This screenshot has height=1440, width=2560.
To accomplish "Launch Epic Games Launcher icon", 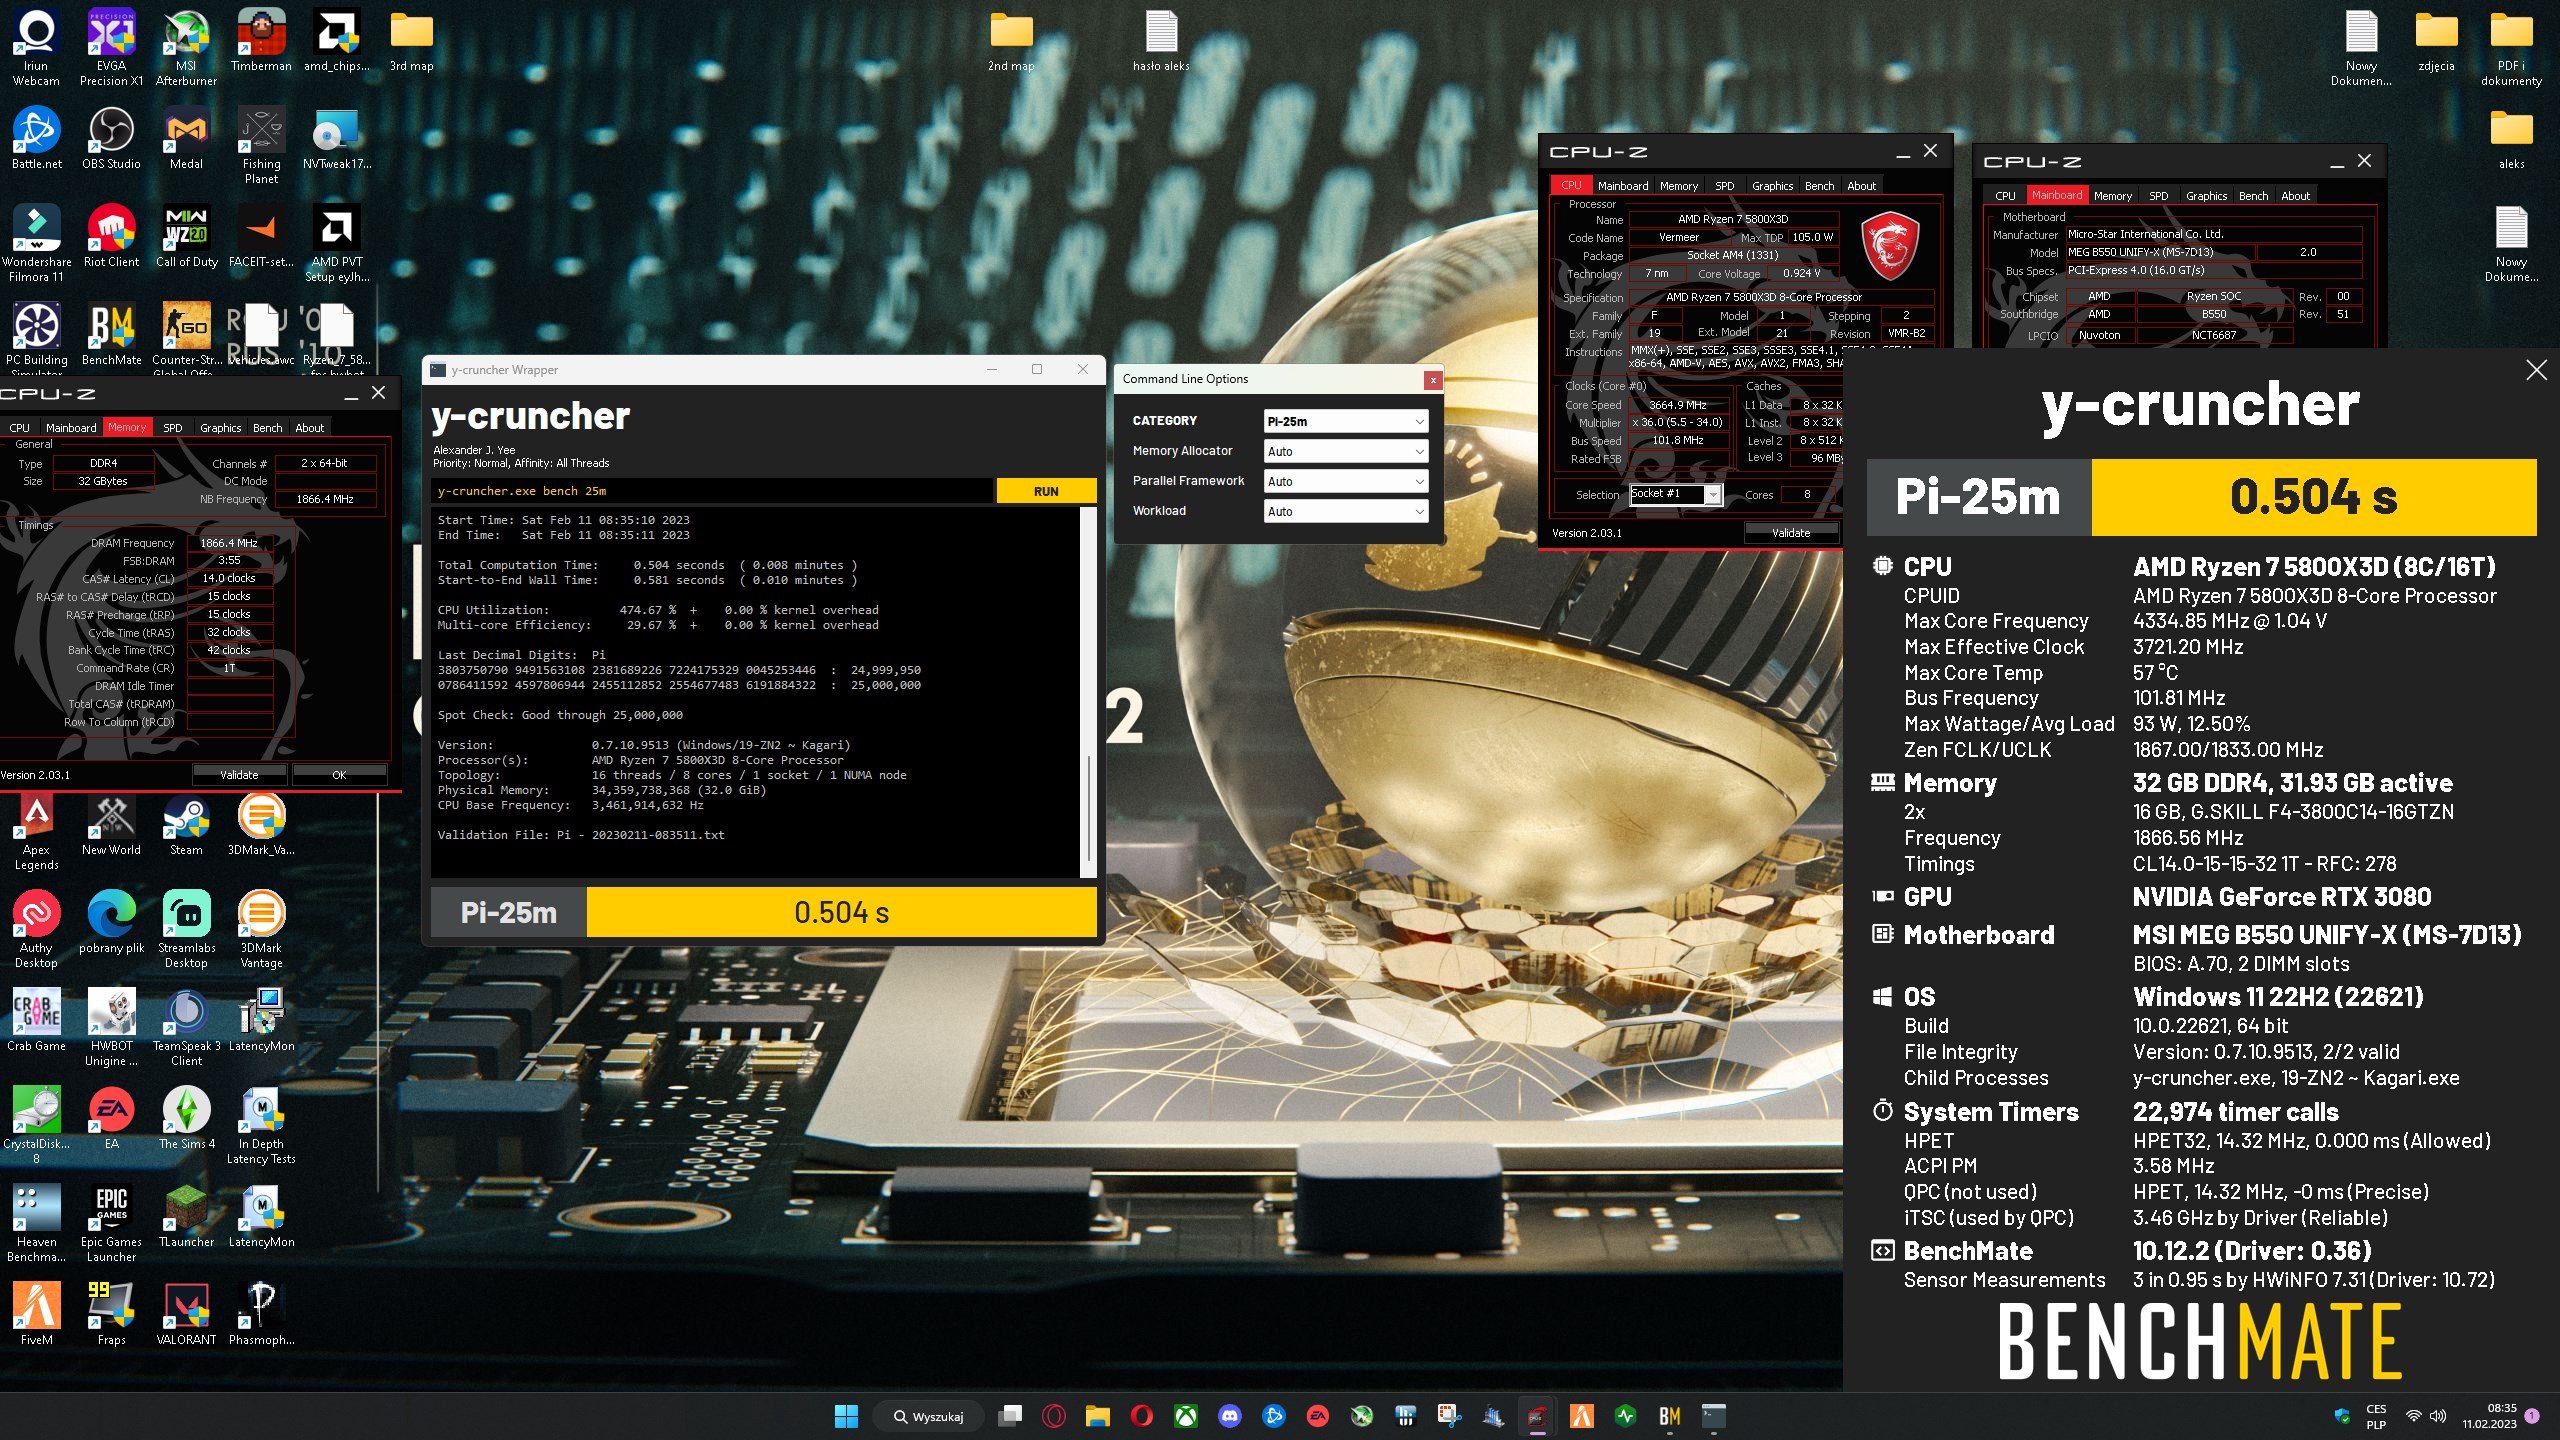I will pyautogui.click(x=111, y=1223).
